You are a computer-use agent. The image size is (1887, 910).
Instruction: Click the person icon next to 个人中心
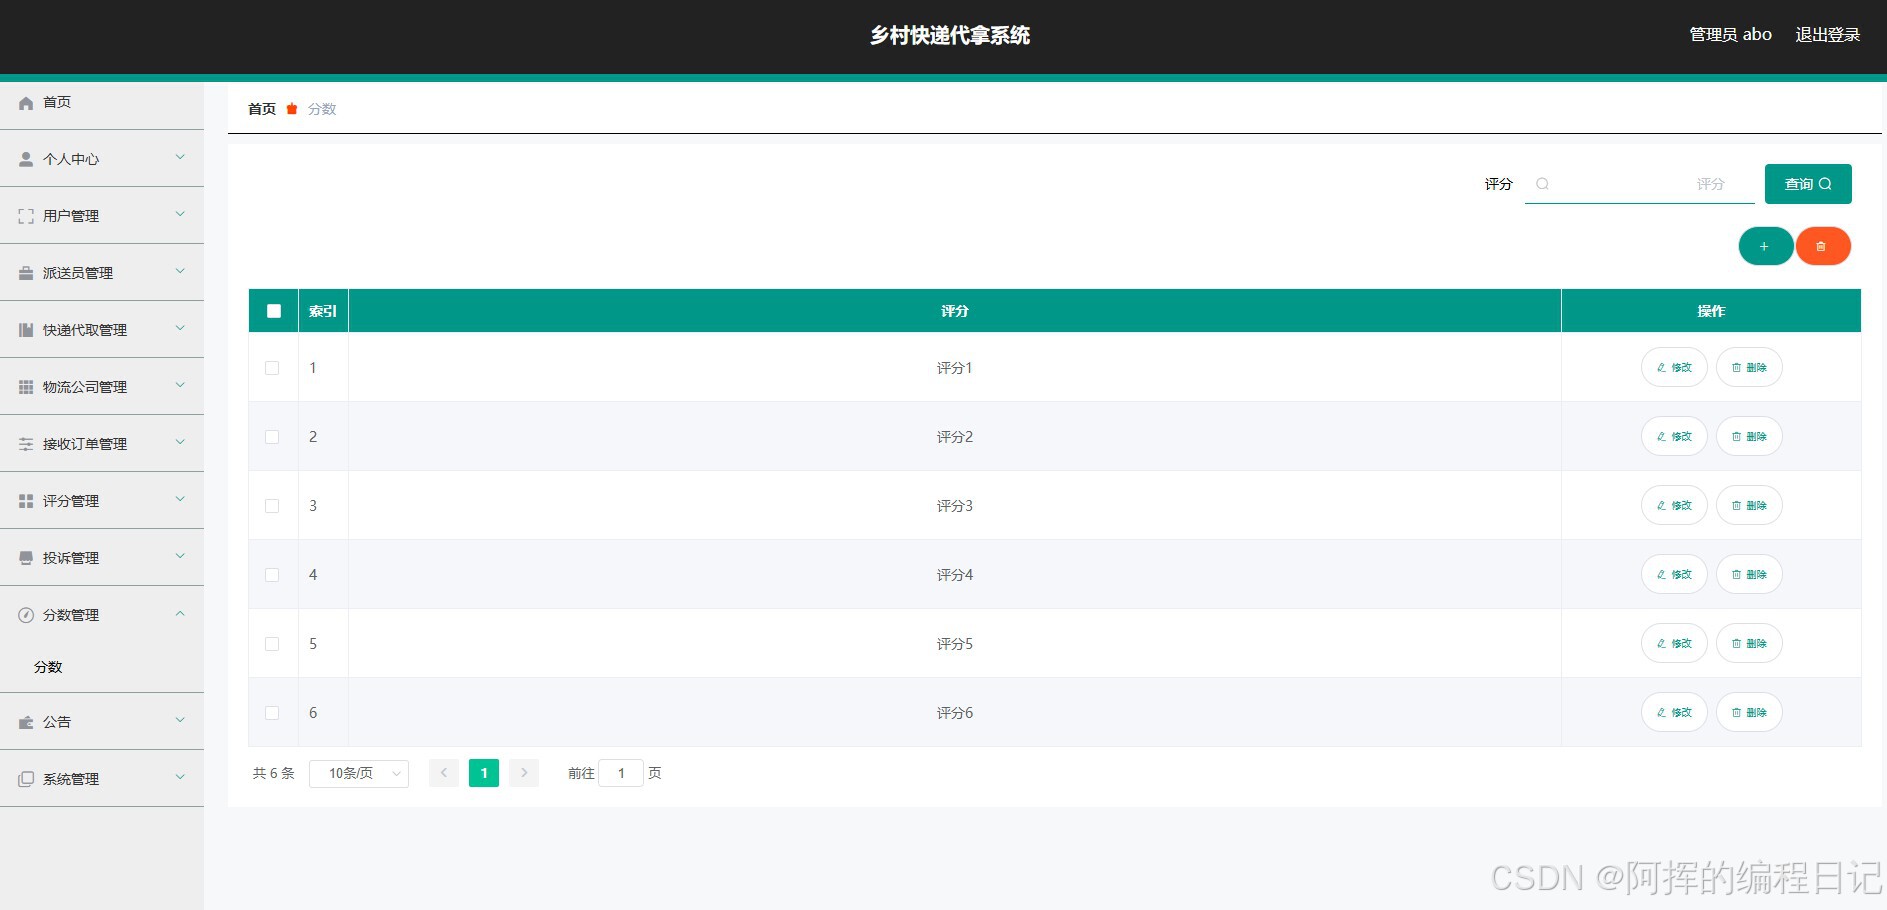[x=26, y=159]
